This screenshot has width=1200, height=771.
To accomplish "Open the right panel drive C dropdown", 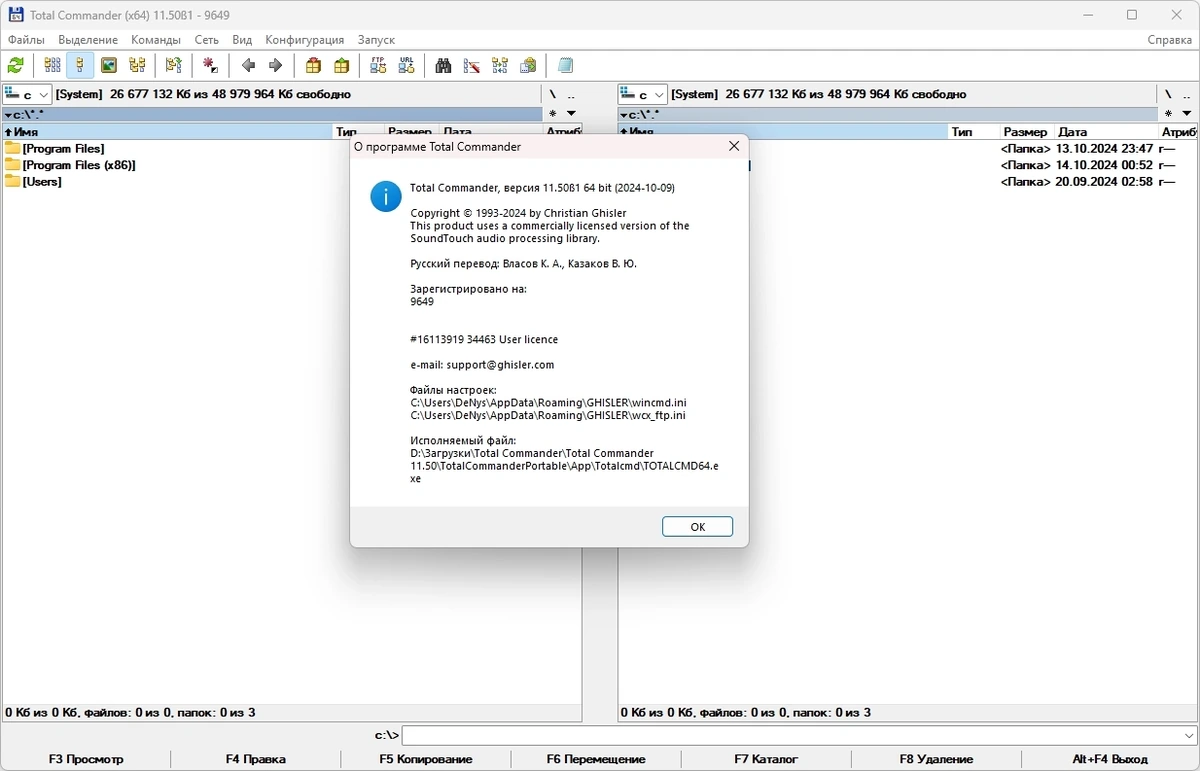I will click(643, 94).
